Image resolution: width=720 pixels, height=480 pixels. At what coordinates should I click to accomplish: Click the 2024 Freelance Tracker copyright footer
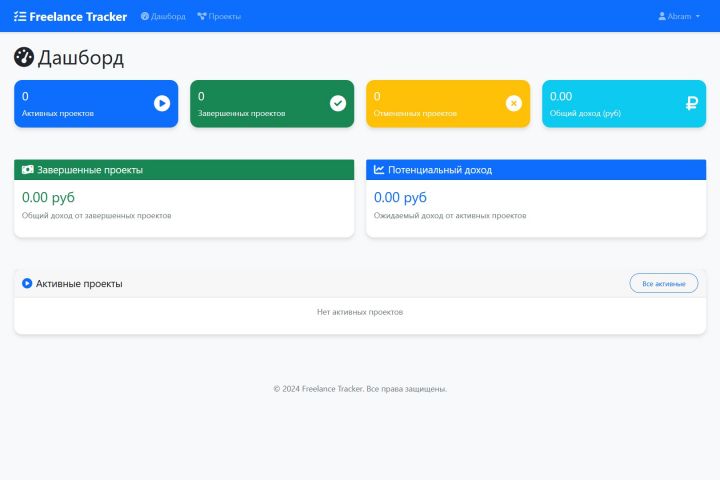point(360,389)
